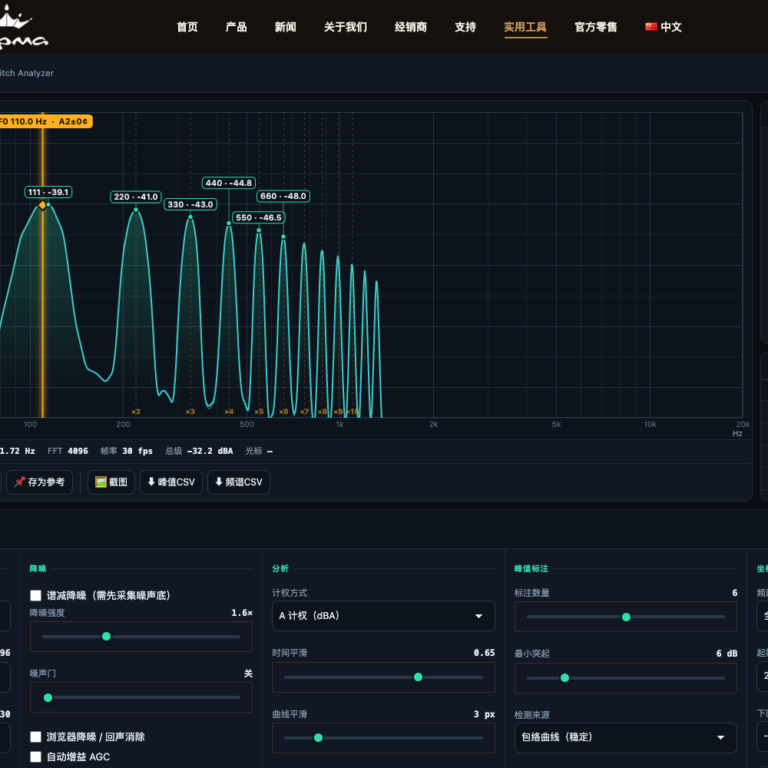Enable 浏览器降噪 / 回声消除 checkbox
Image resolution: width=768 pixels, height=768 pixels.
[x=36, y=737]
